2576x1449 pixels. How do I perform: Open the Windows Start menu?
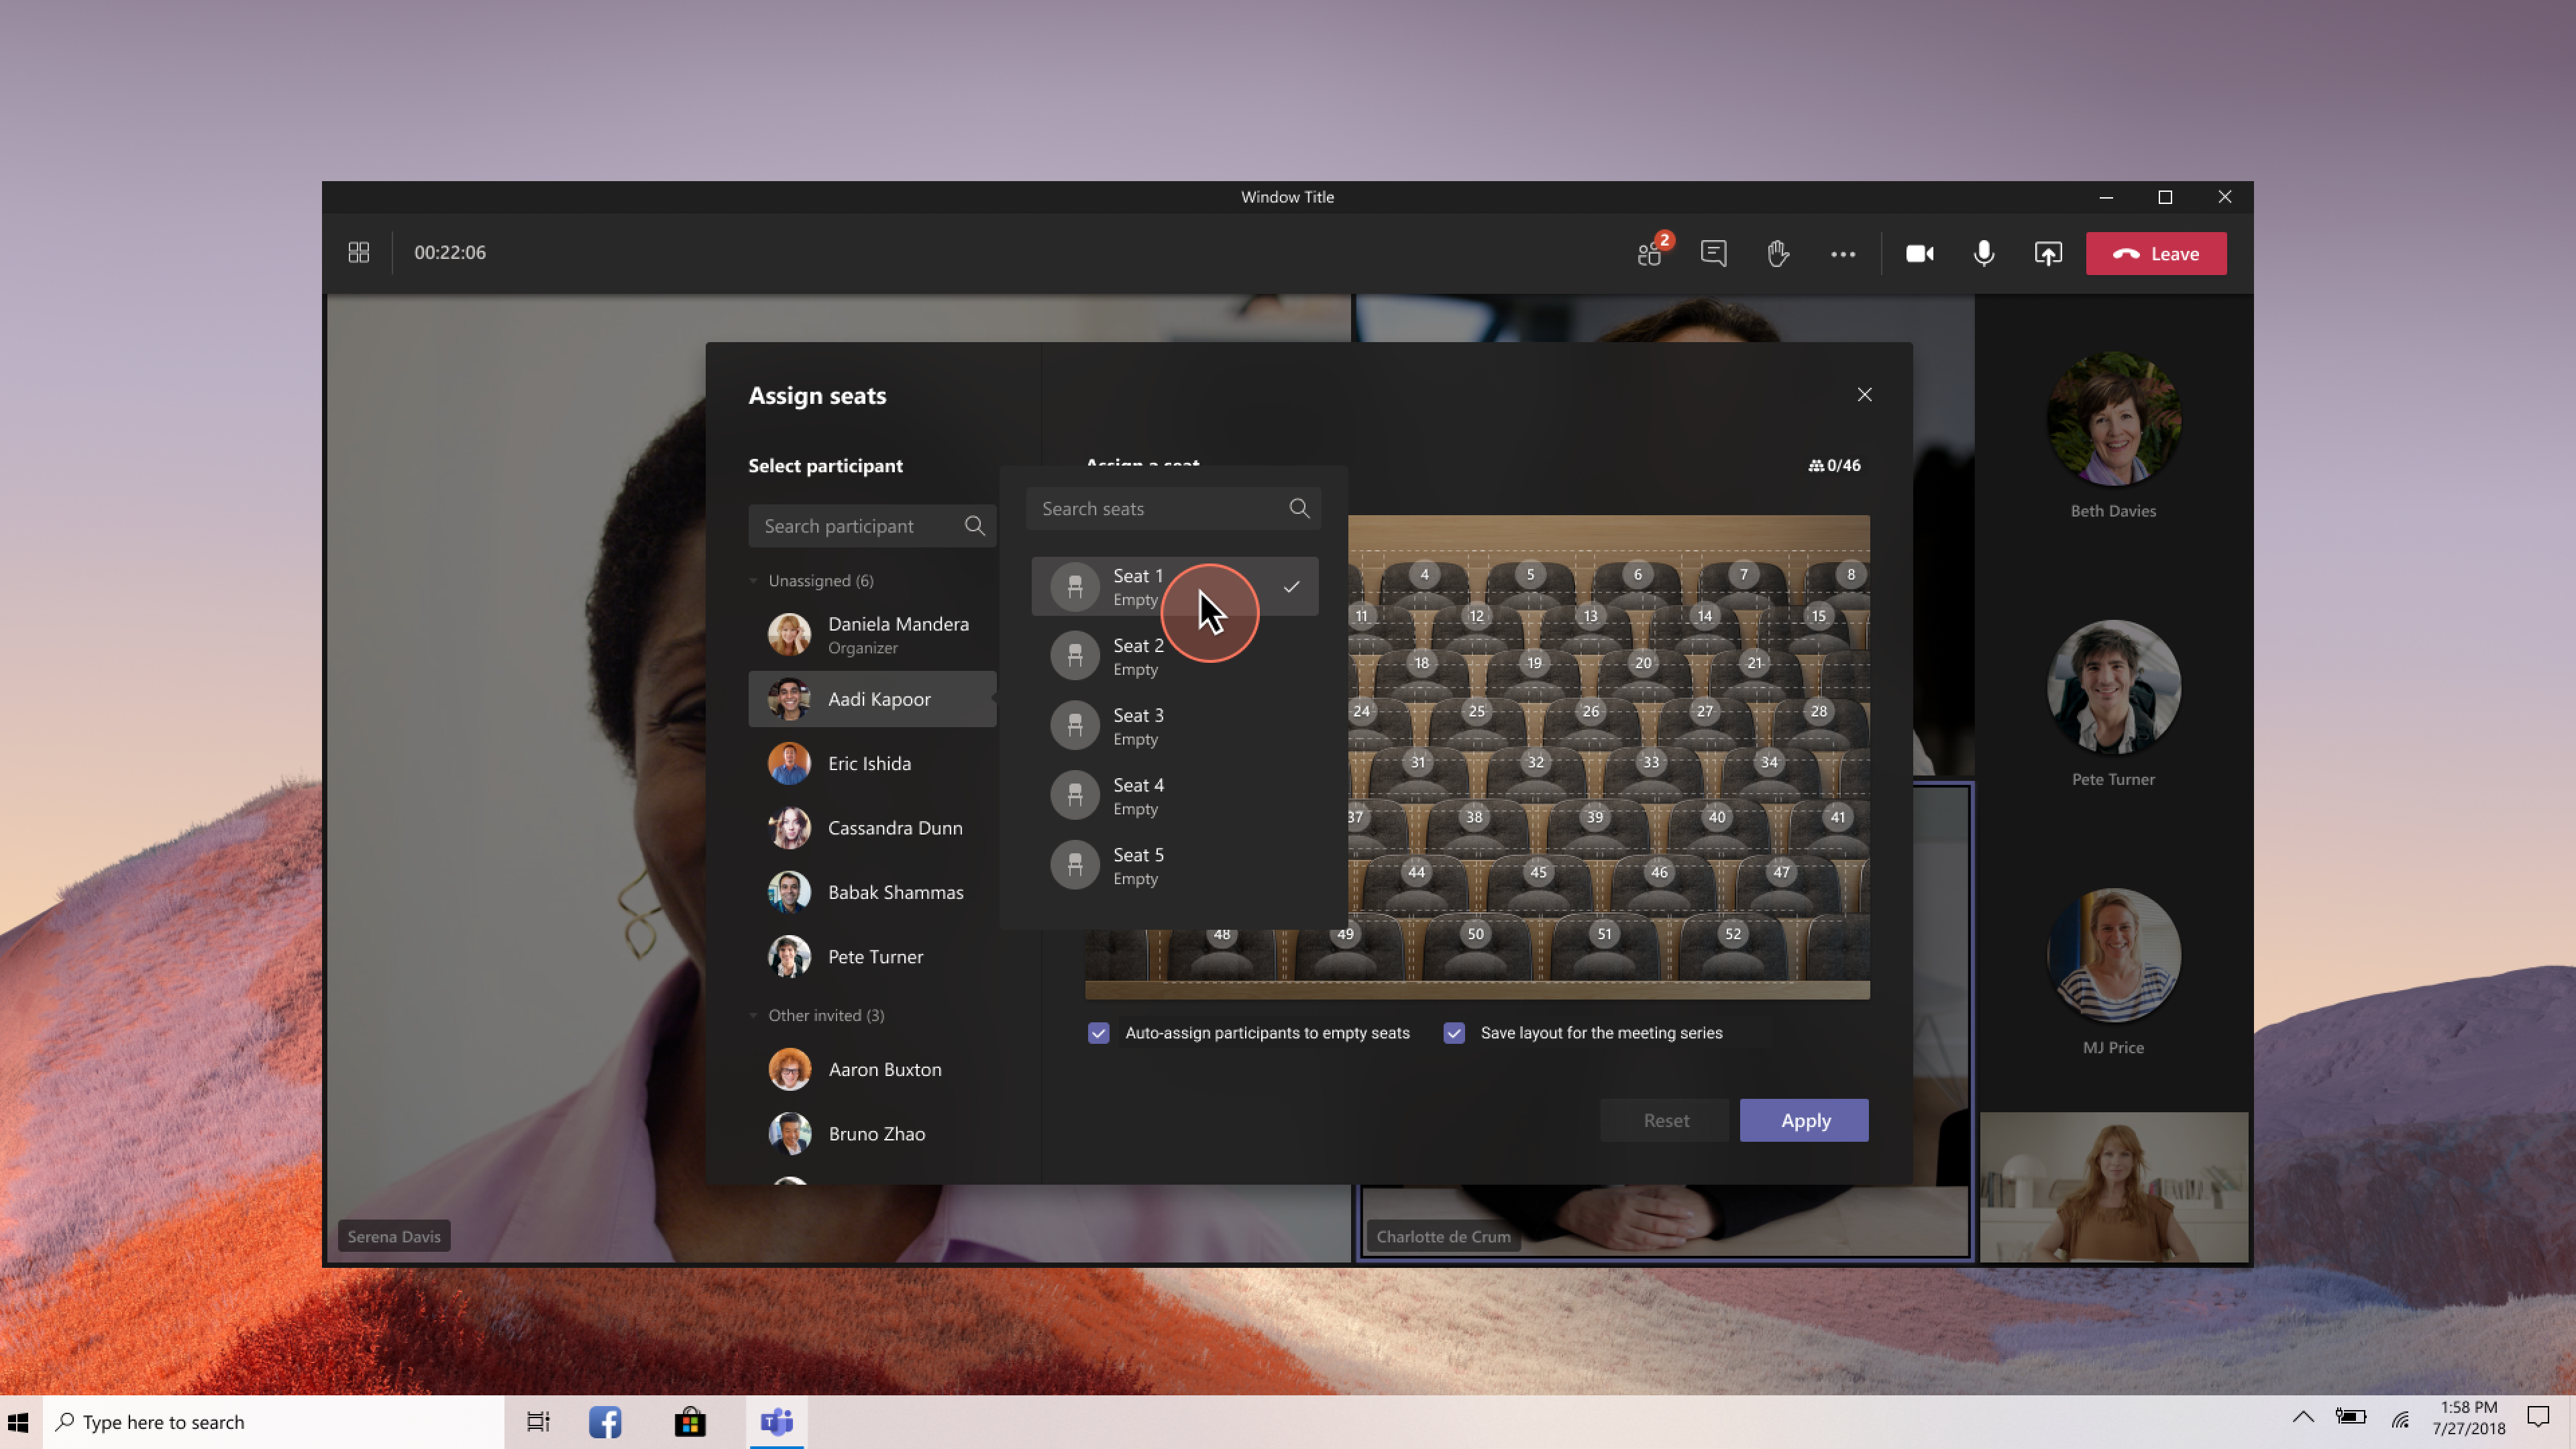[17, 1422]
